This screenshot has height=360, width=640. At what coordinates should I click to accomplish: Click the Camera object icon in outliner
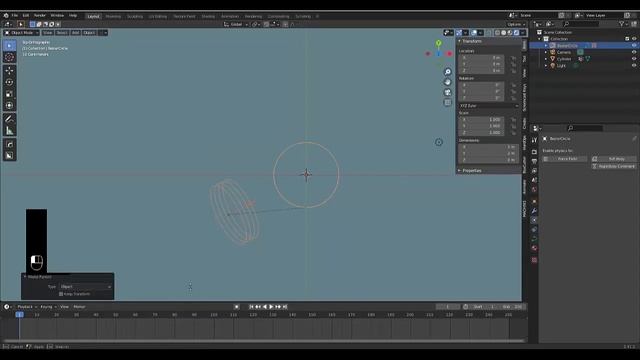pos(553,52)
